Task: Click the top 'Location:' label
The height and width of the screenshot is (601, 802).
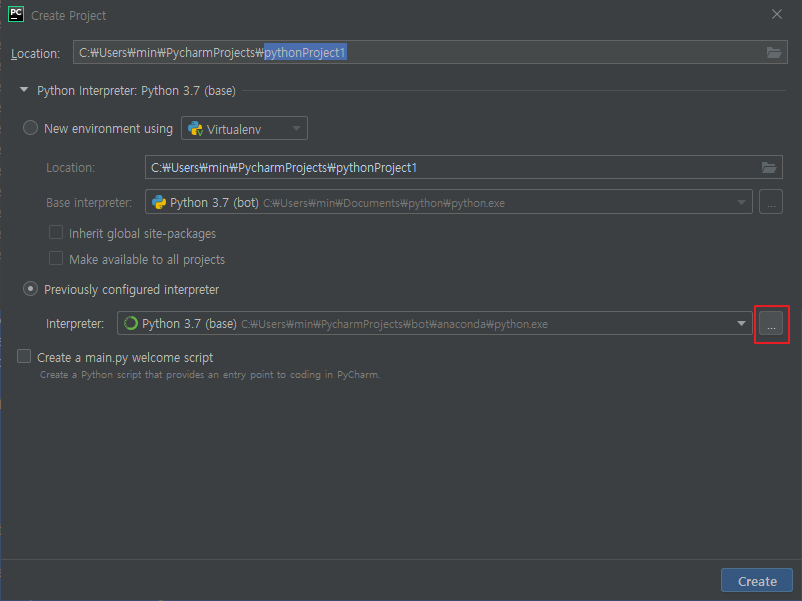Action: tap(35, 53)
